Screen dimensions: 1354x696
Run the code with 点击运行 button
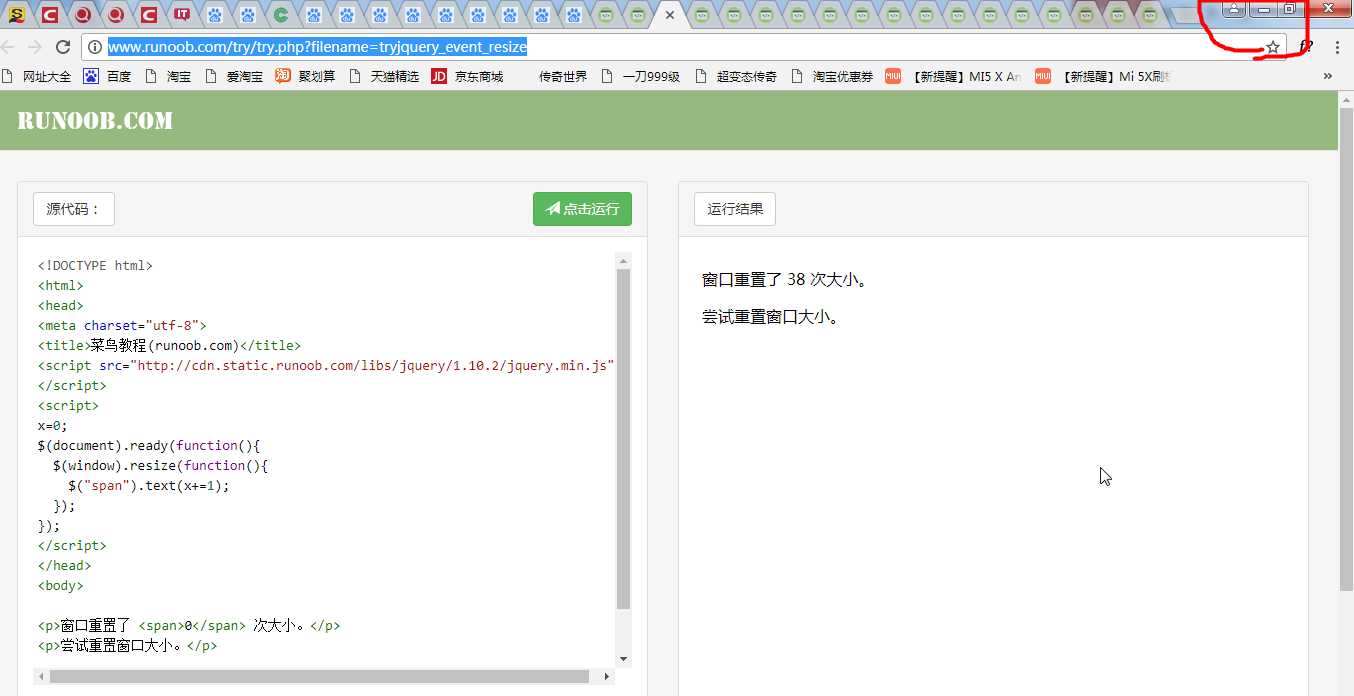point(582,209)
